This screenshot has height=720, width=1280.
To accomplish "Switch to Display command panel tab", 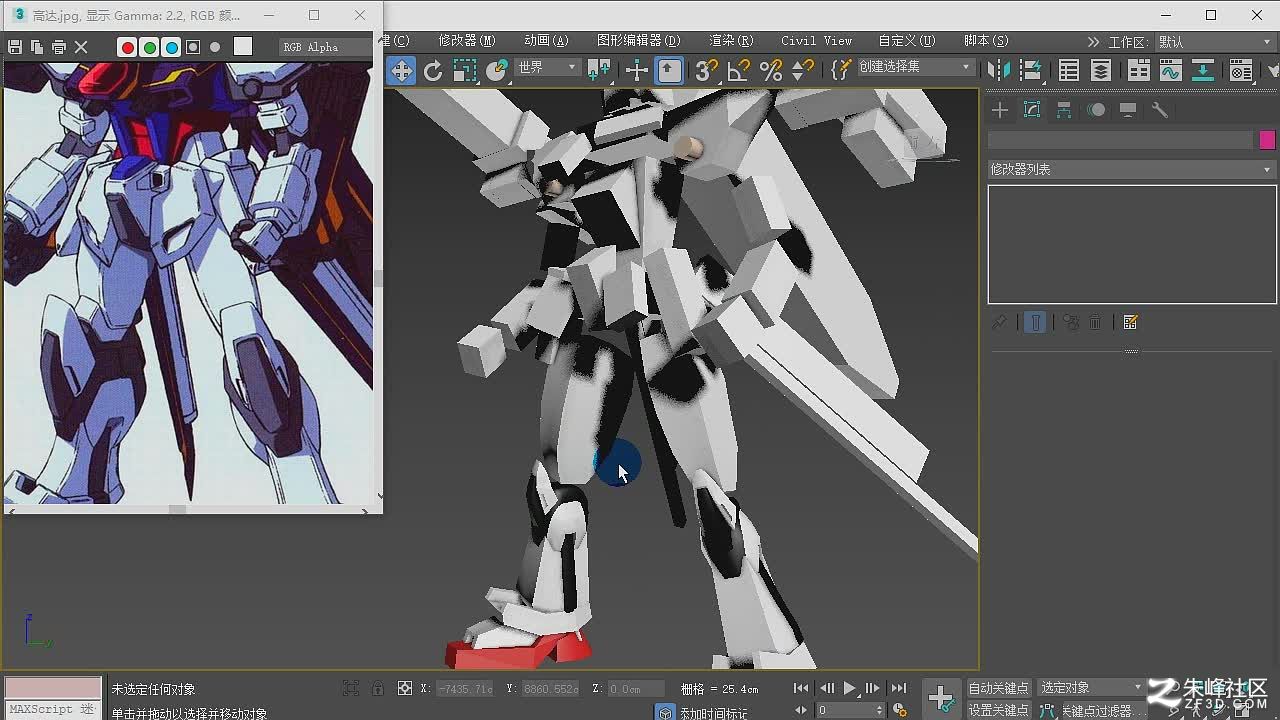I will 1128,110.
